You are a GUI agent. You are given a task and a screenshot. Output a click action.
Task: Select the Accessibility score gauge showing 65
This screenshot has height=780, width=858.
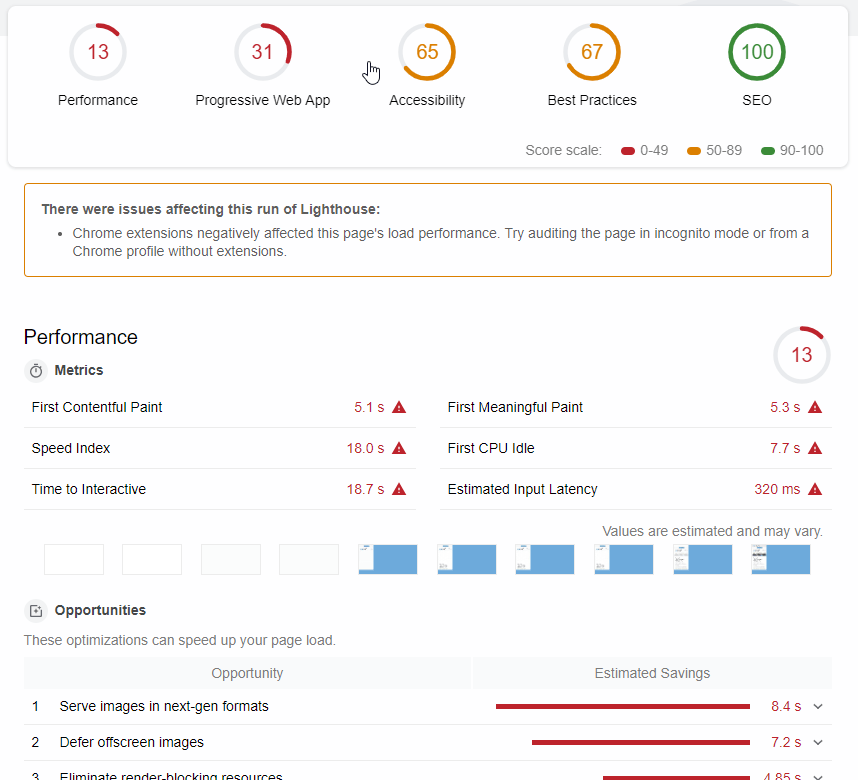pyautogui.click(x=427, y=52)
